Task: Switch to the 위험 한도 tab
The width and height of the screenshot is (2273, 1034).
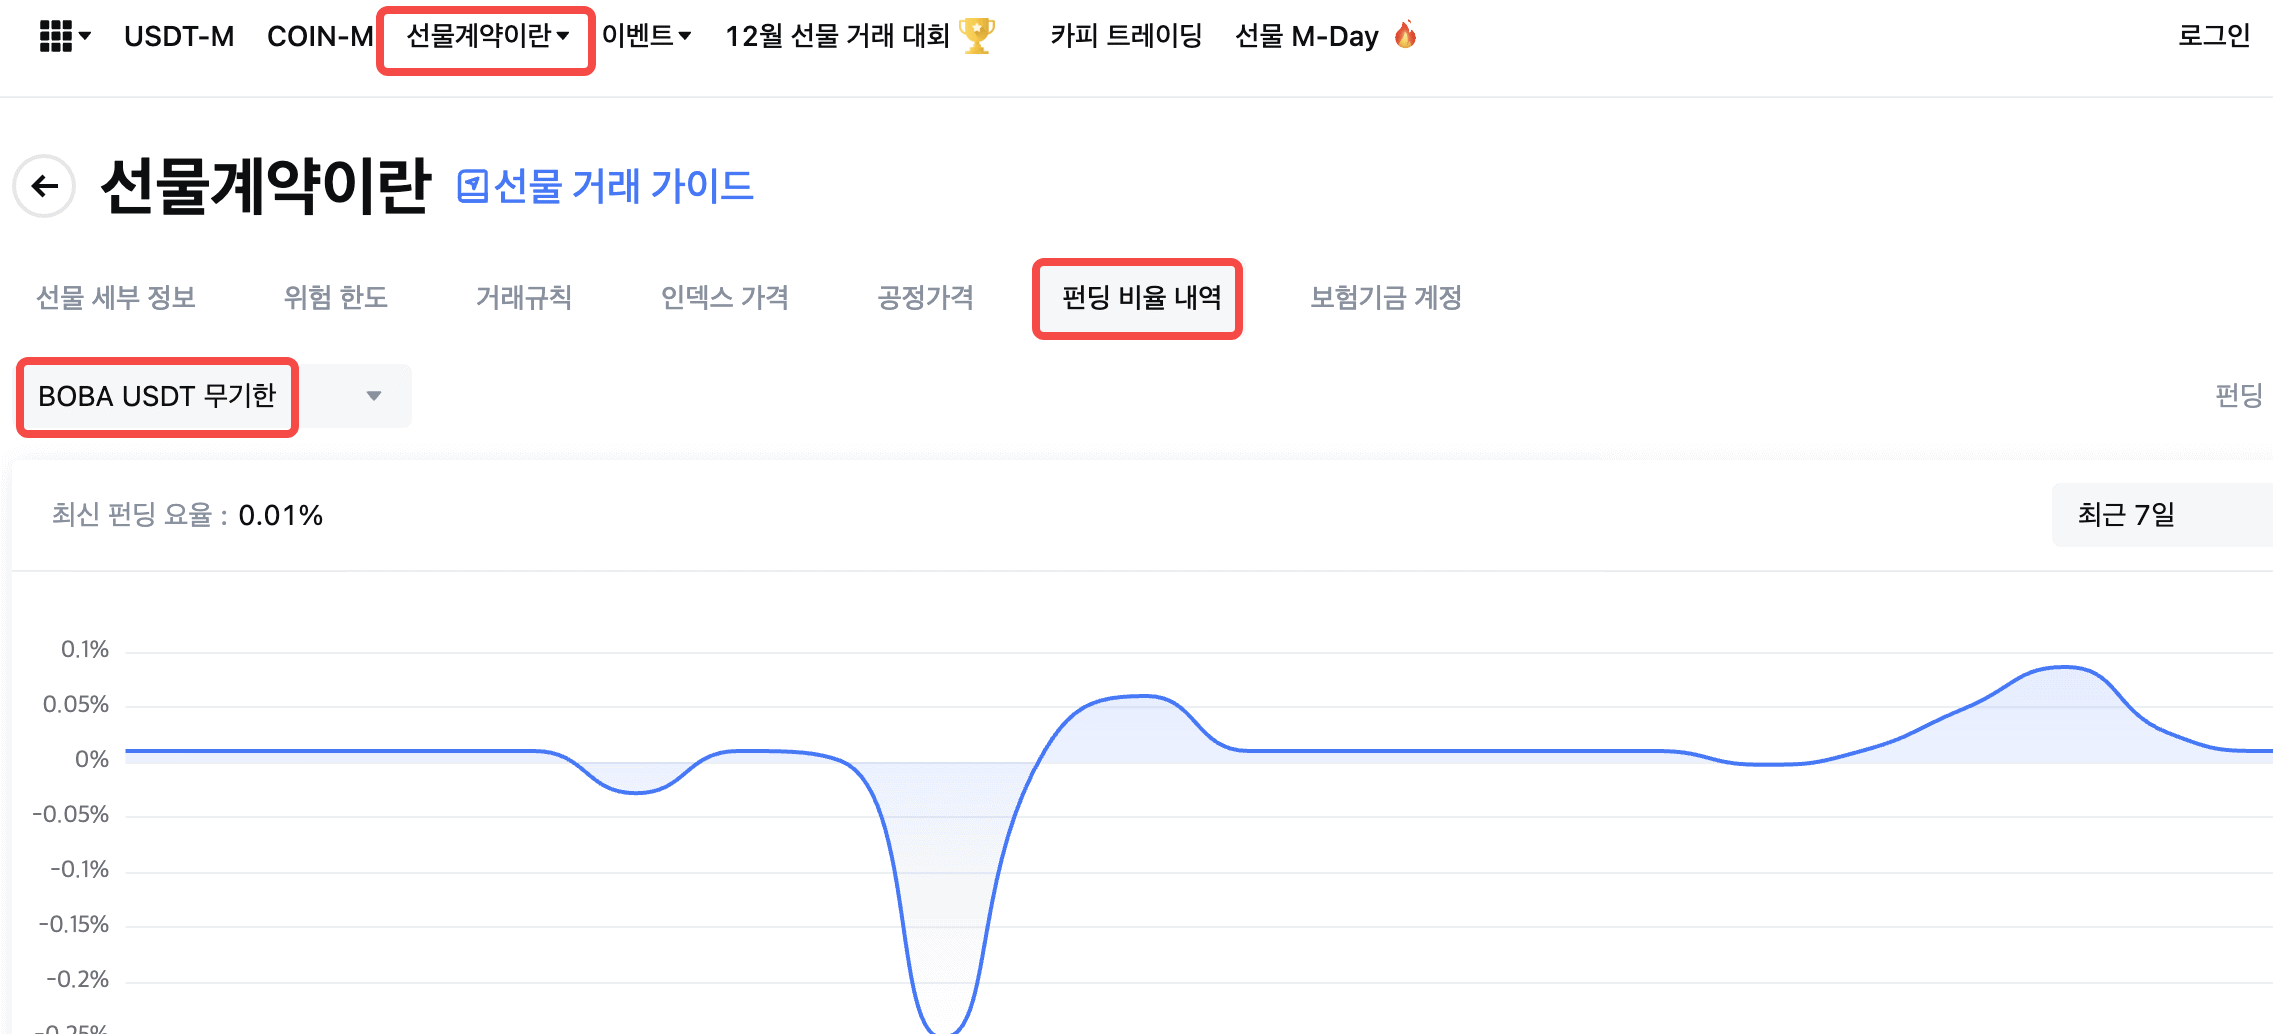Action: coord(335,298)
